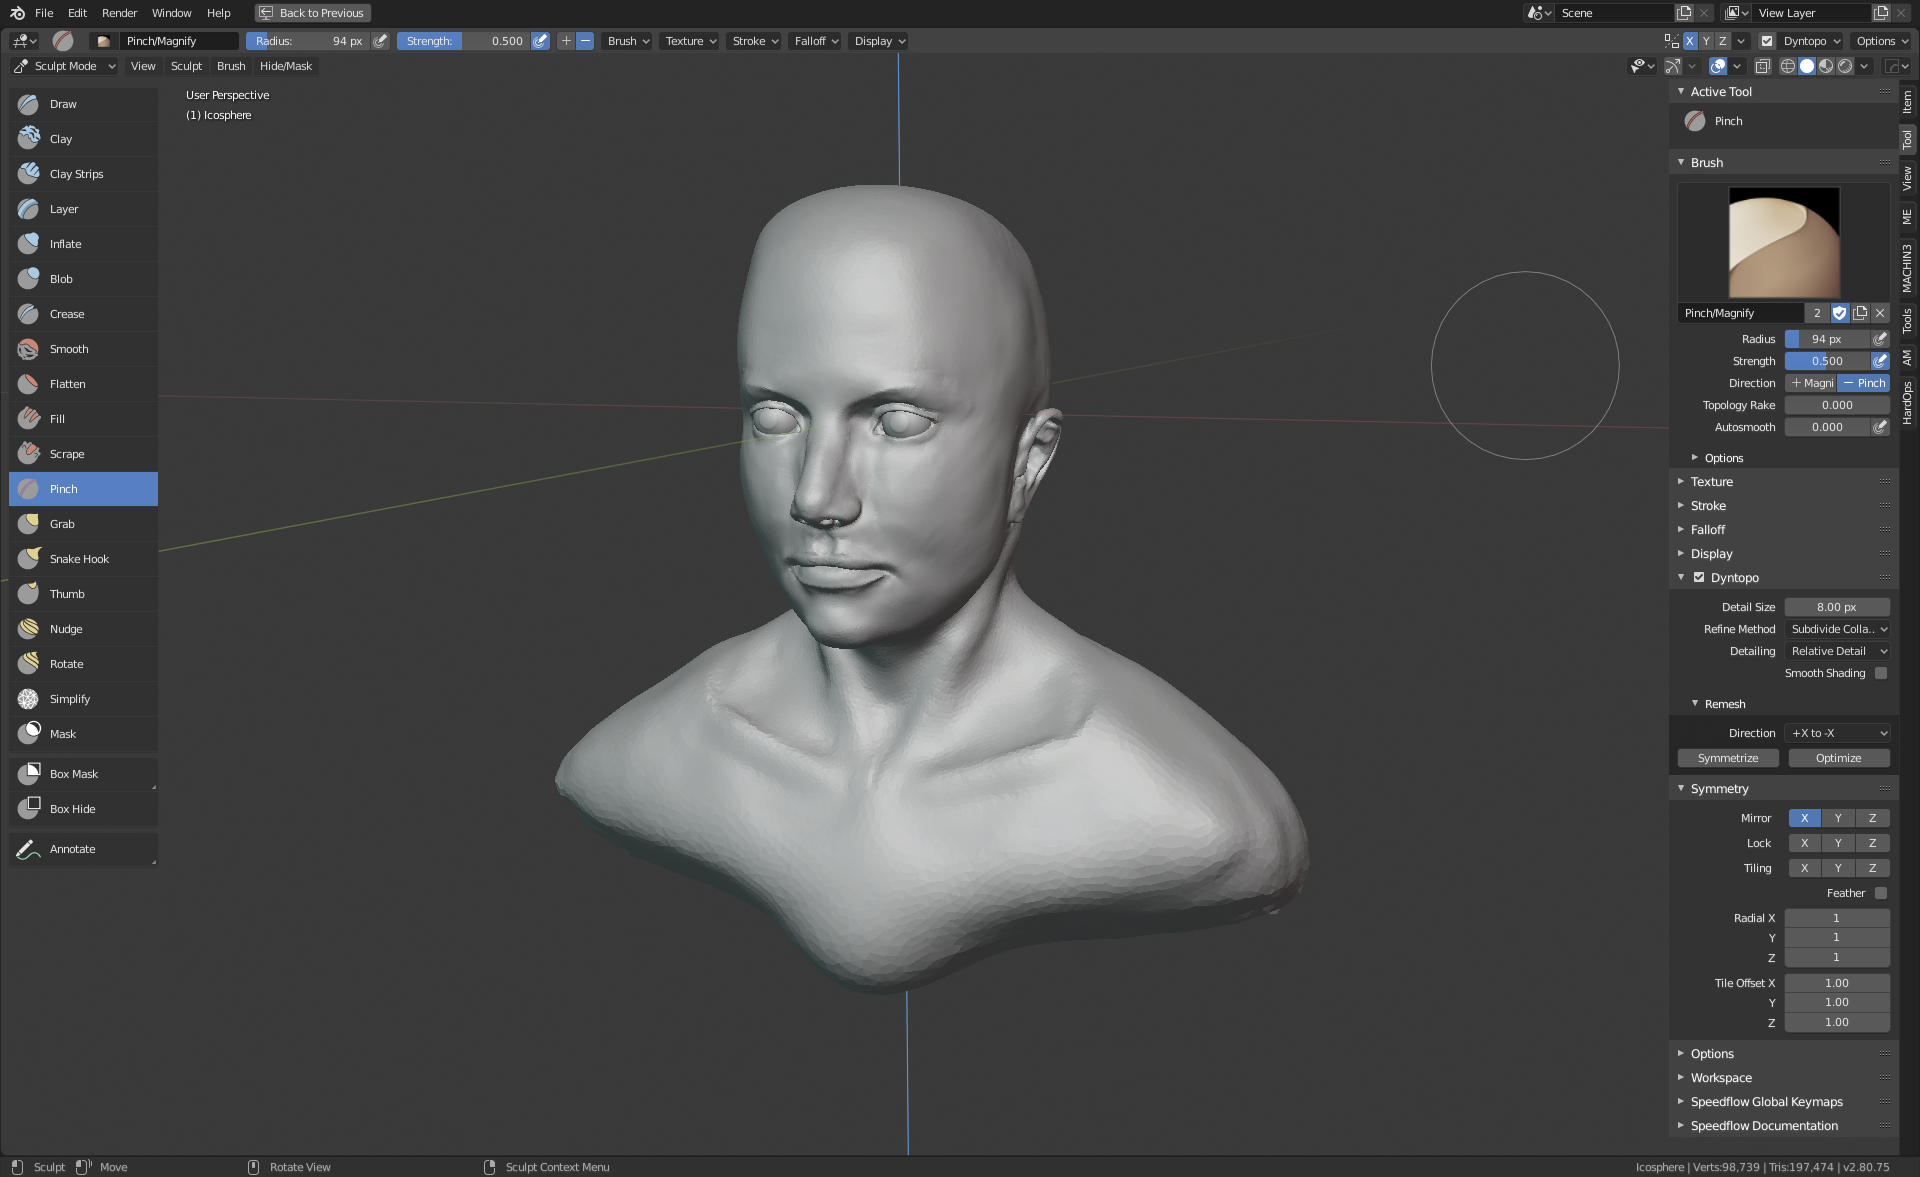Activate the Box Mask tool

click(x=73, y=774)
